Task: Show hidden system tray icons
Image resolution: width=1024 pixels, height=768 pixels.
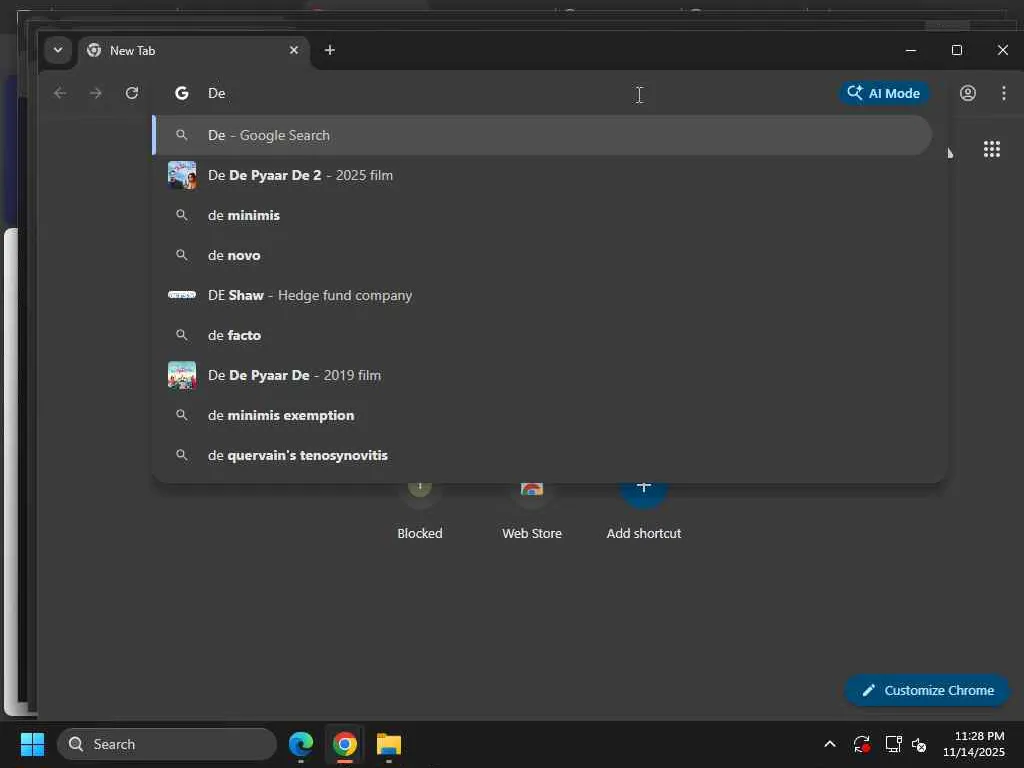Action: (x=829, y=744)
